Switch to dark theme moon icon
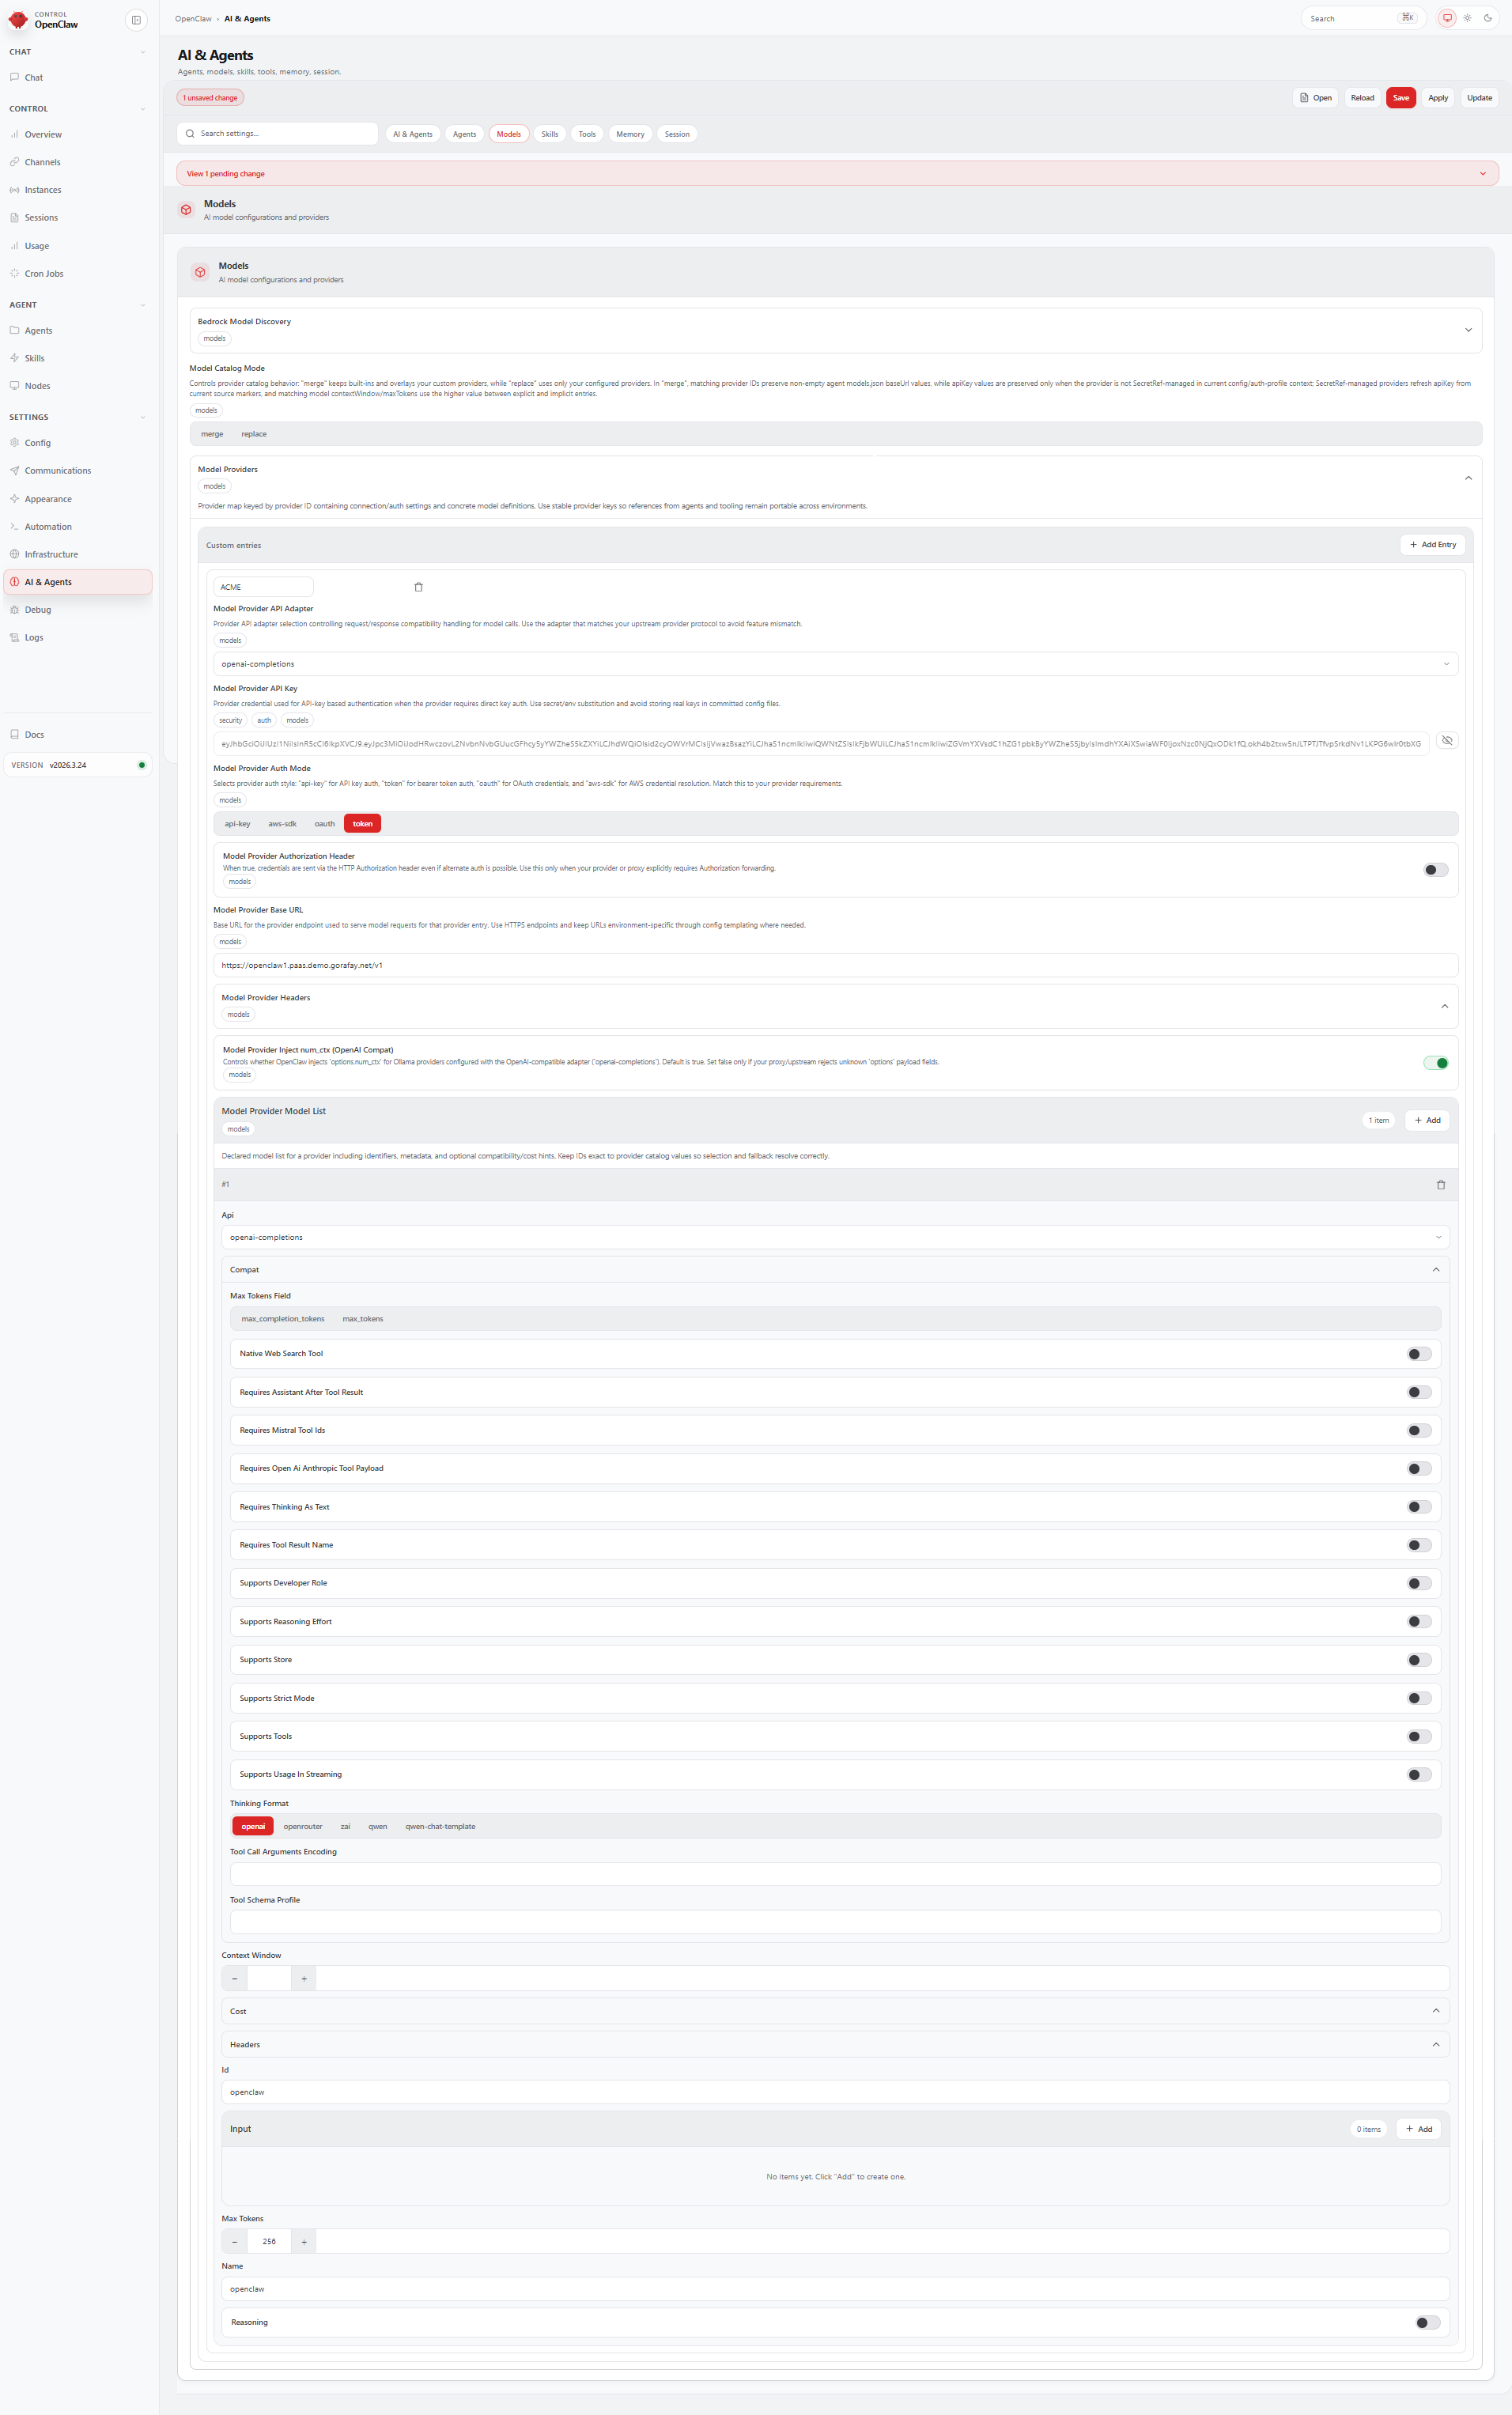Viewport: 1512px width, 2415px height. 1487,18
